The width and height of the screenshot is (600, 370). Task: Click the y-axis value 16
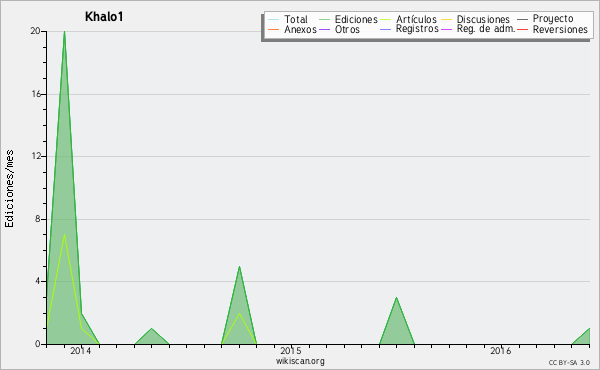coord(36,94)
